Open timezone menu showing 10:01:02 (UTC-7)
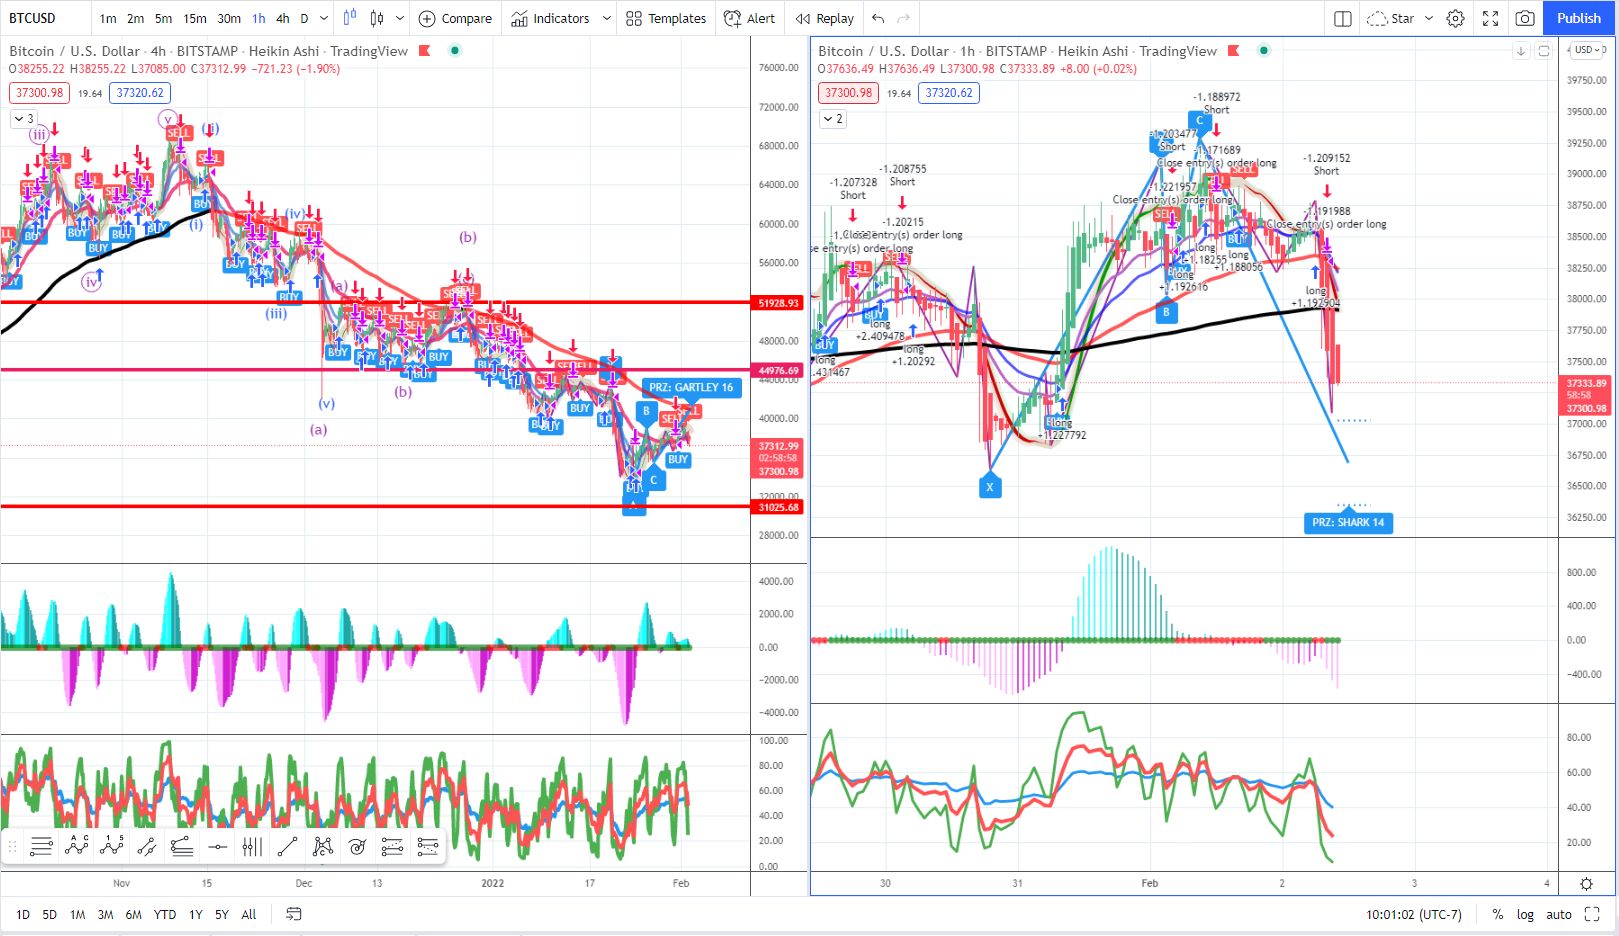Viewport: 1619px width, 936px height. [1414, 914]
